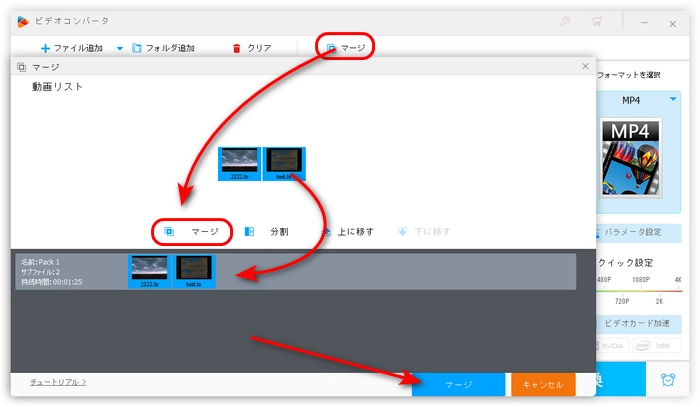
Task: Select the 2222.ts thumbnail in the Pack 1 row
Action: [149, 271]
